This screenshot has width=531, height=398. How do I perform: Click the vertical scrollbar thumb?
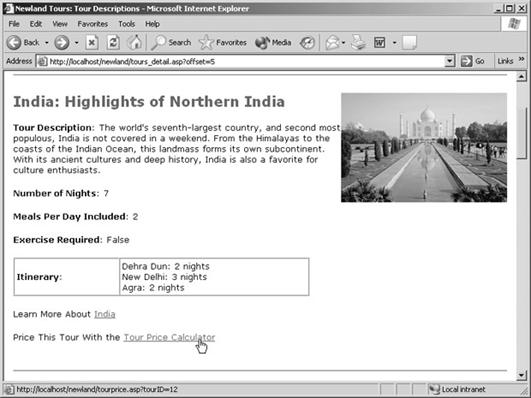522,133
